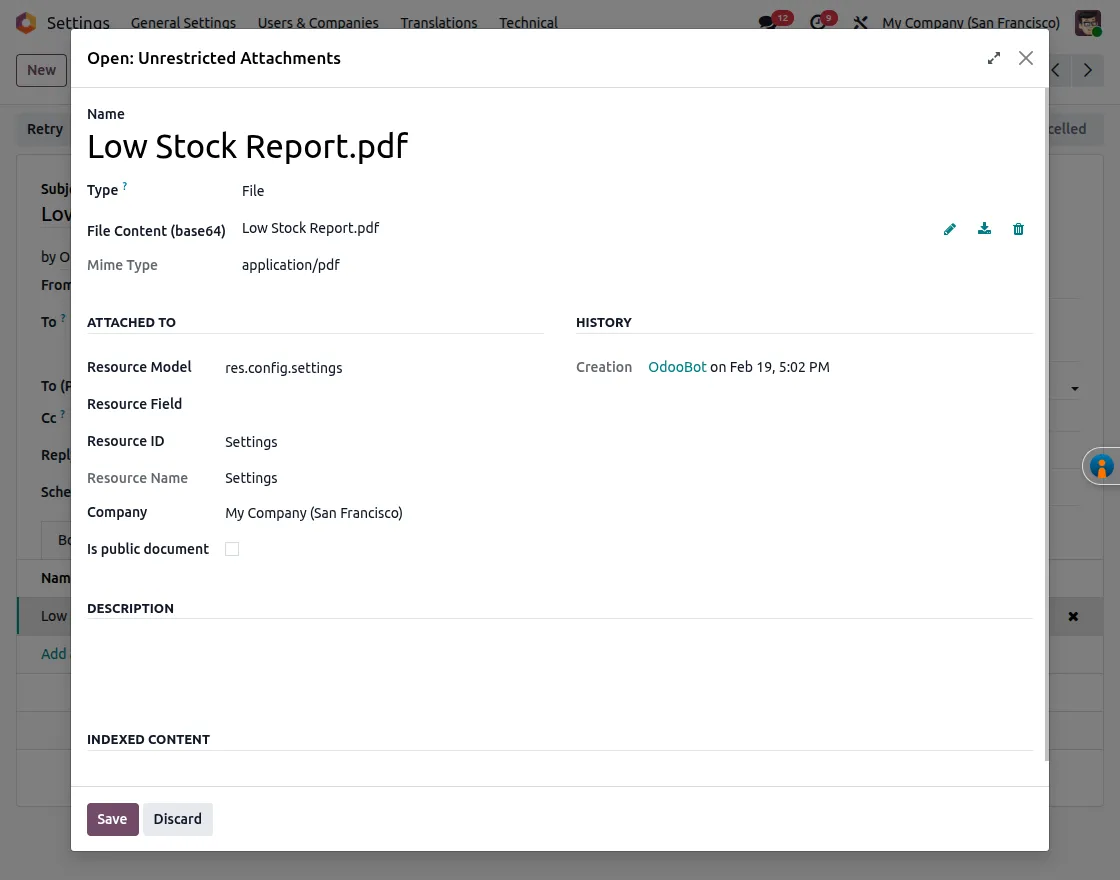Viewport: 1120px width, 880px height.
Task: Discard the attachment changes
Action: (177, 819)
